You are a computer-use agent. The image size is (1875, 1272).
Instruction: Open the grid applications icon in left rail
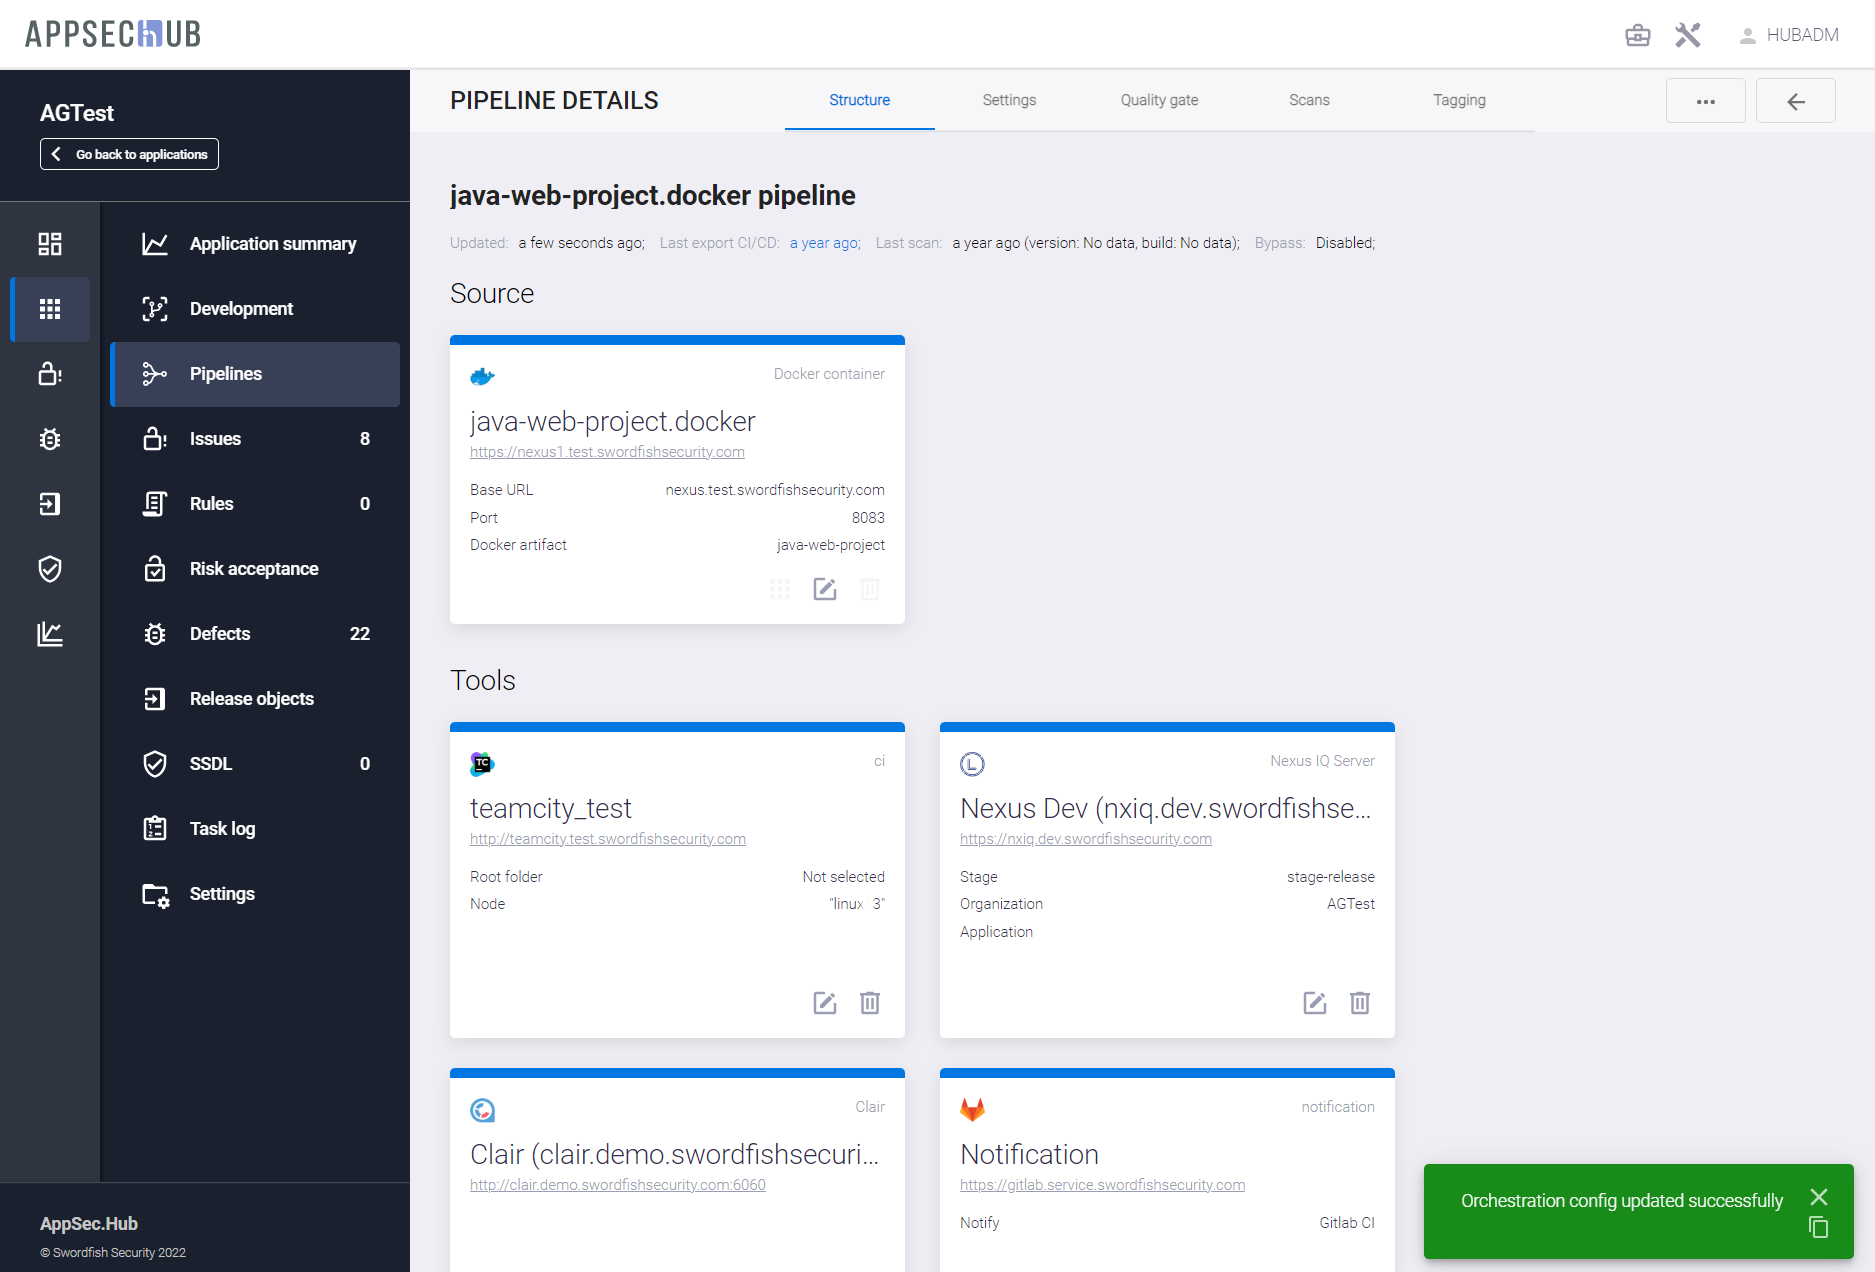pyautogui.click(x=50, y=309)
